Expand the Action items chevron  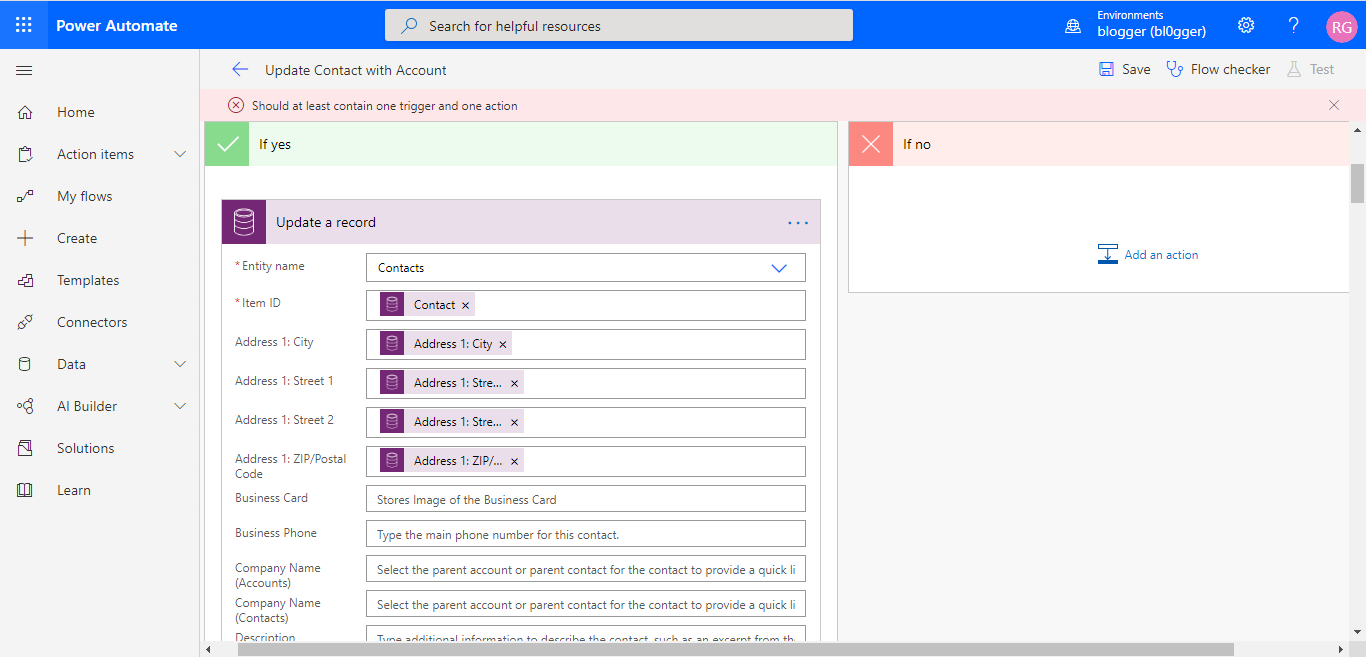(x=180, y=154)
